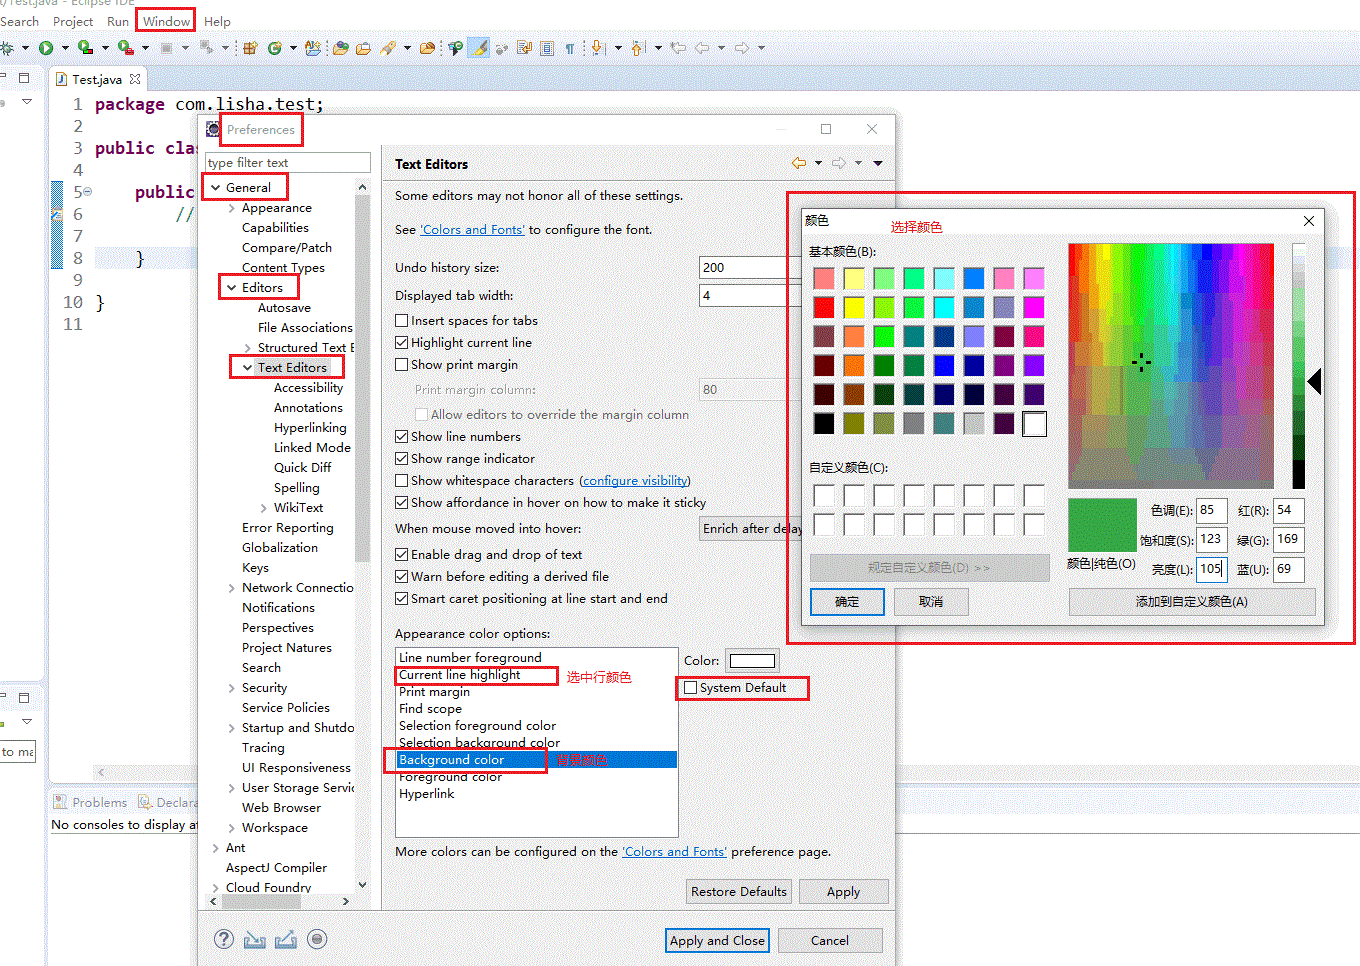
Task: Click the back arrow in Text Editors page header
Action: point(798,163)
